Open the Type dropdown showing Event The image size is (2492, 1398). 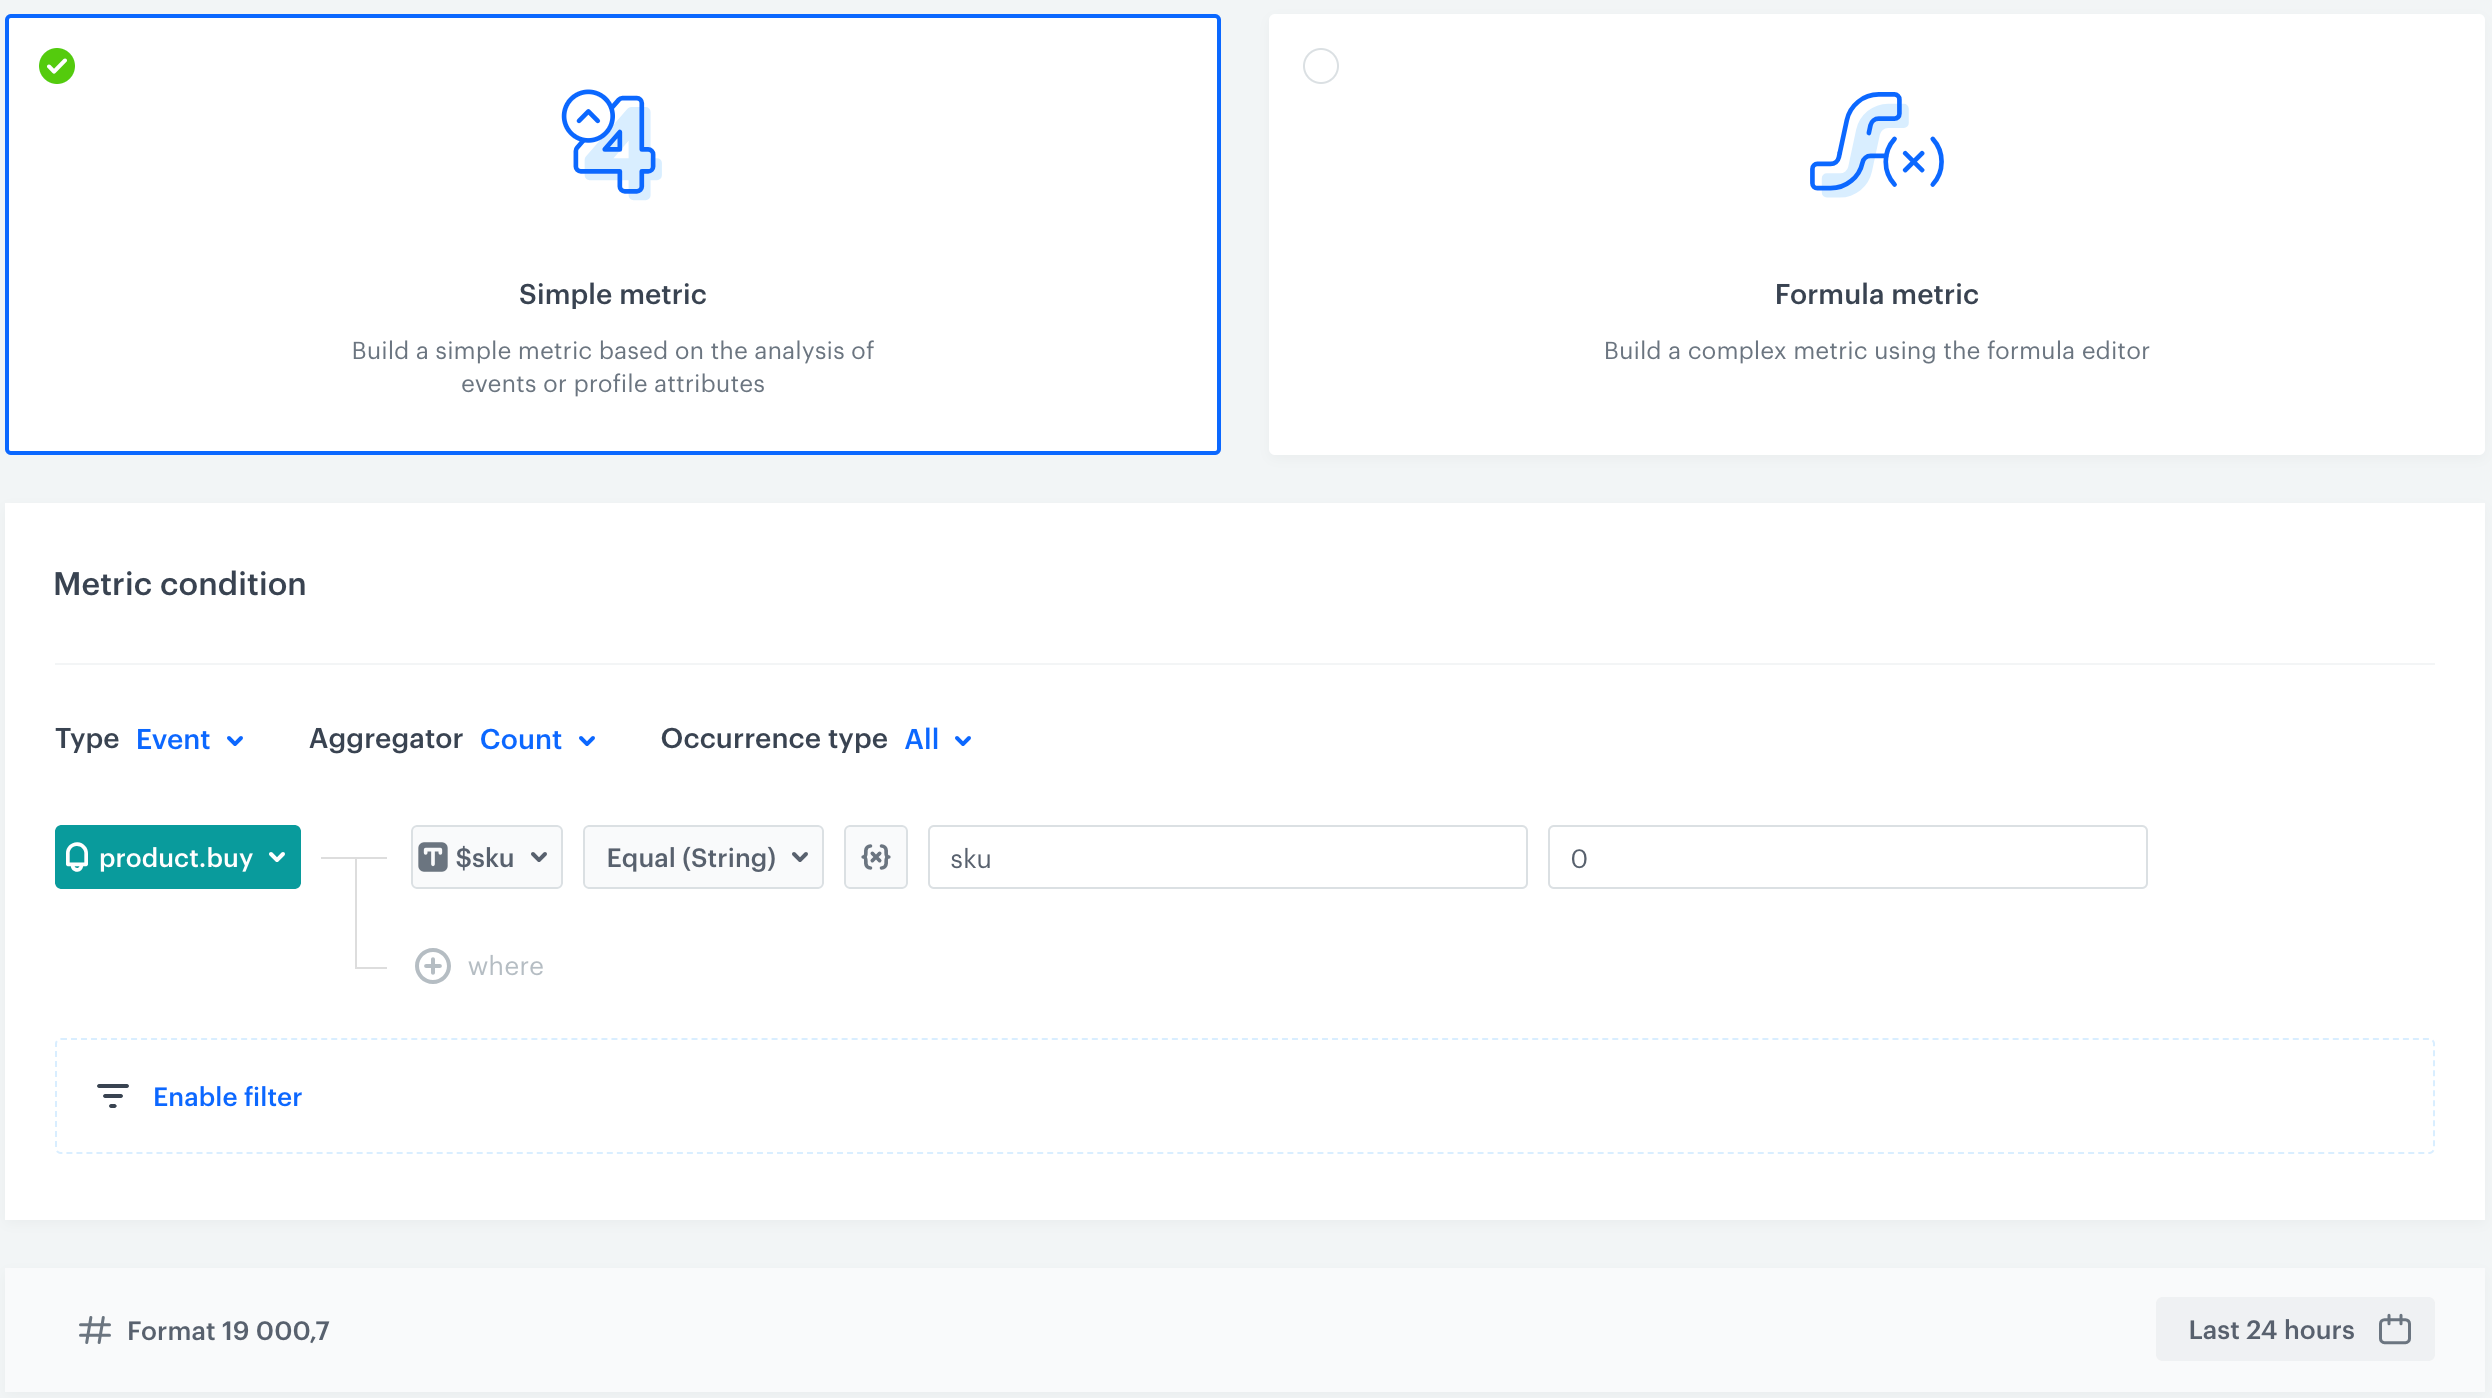tap(189, 740)
